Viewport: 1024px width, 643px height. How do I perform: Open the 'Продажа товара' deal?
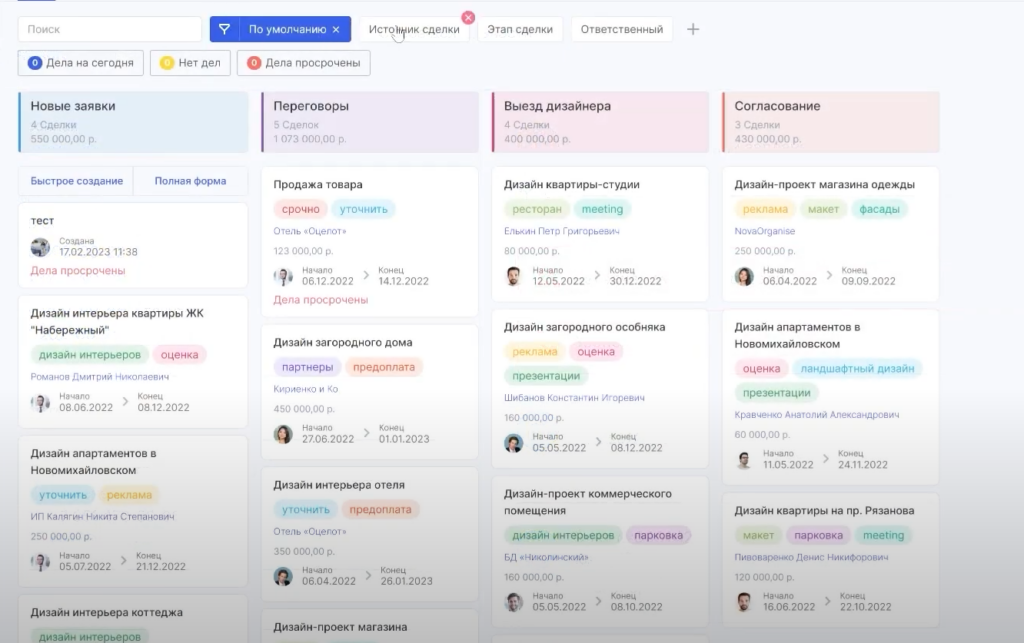coord(318,185)
